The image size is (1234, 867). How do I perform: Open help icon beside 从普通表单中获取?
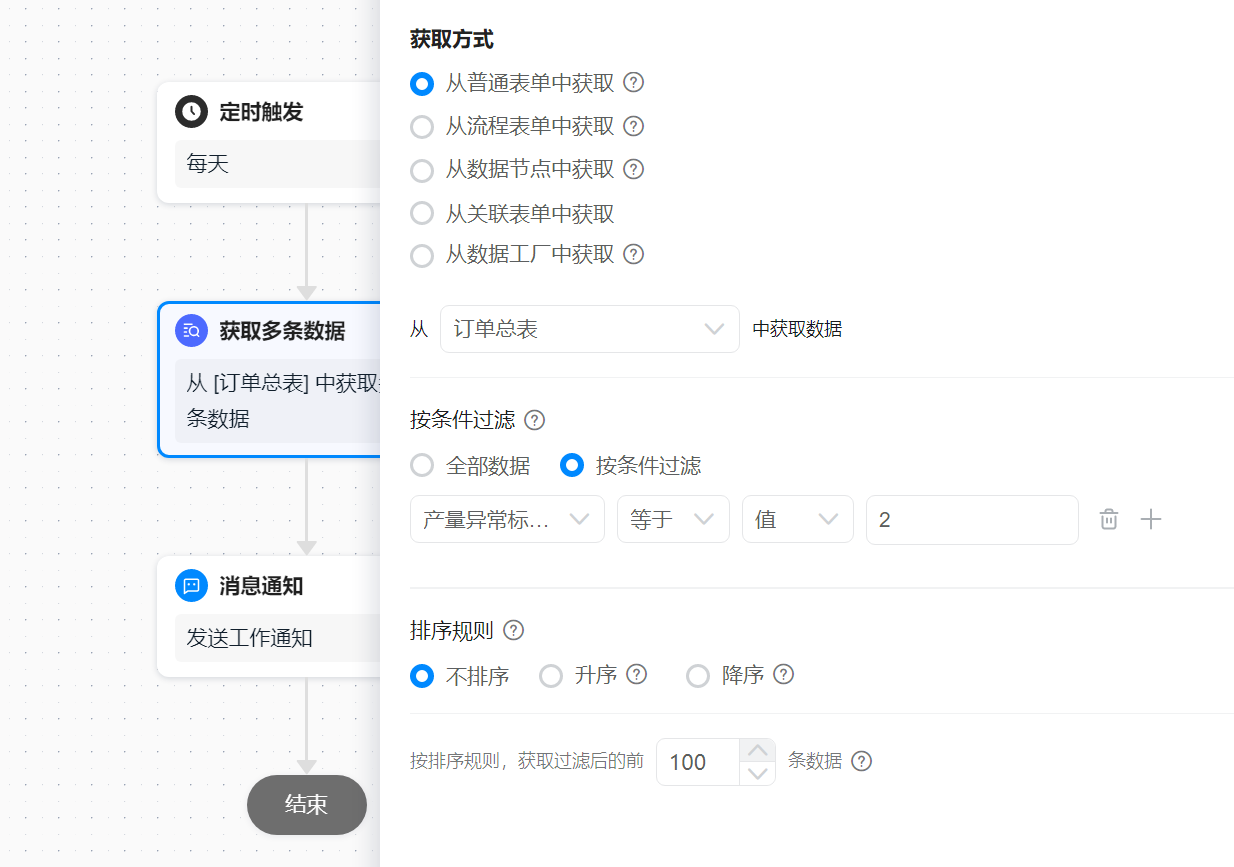coord(633,83)
